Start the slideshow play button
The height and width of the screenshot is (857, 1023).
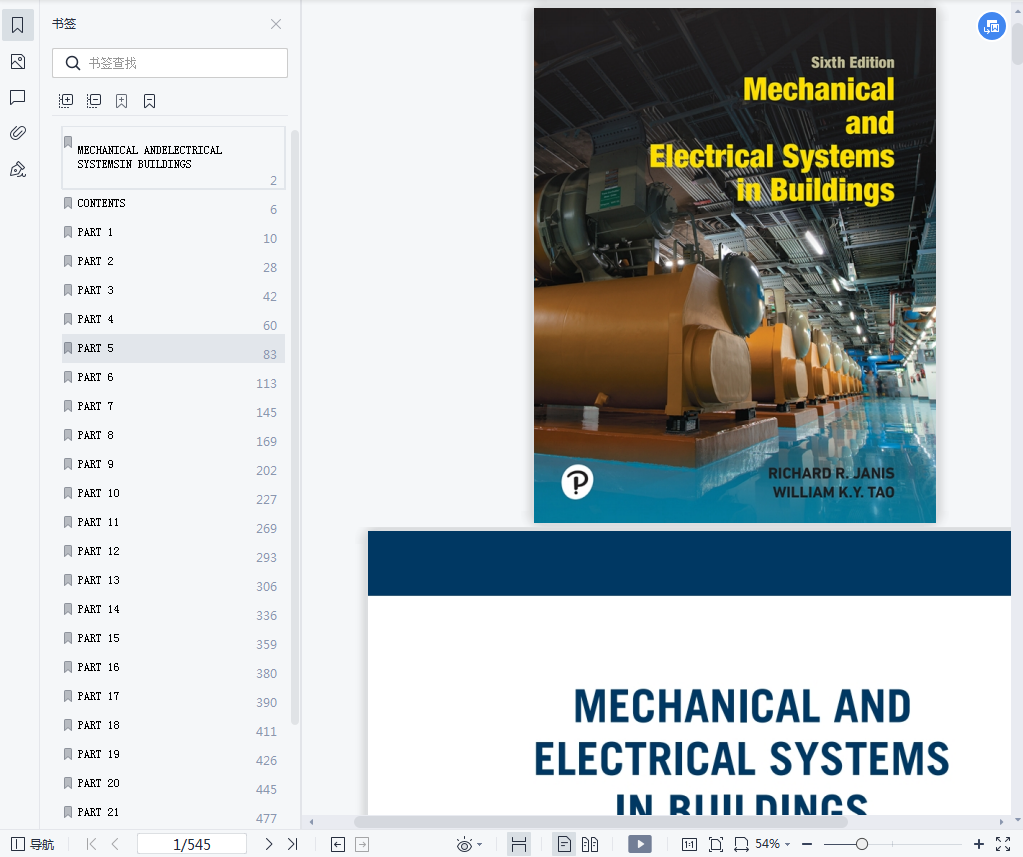point(640,845)
